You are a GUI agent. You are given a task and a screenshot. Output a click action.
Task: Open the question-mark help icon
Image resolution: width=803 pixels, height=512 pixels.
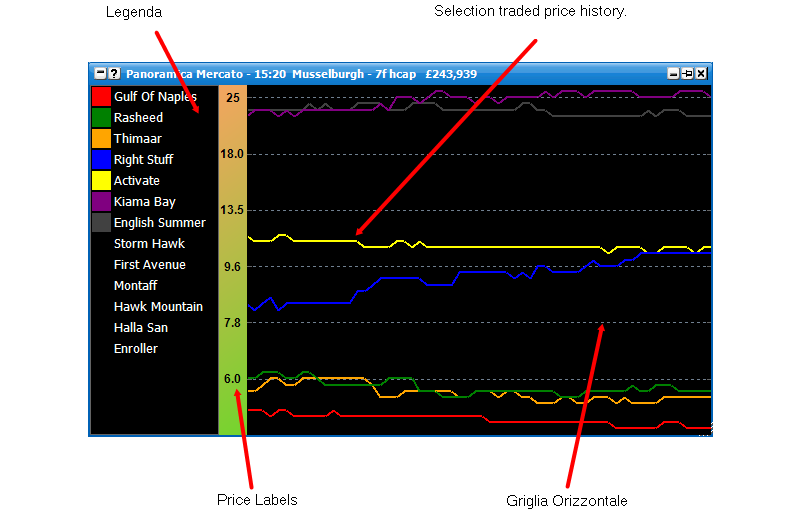click(115, 74)
